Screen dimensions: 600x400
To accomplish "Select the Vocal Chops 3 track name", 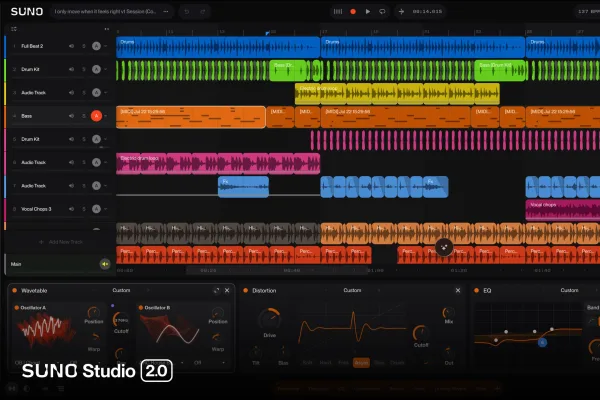I will (x=36, y=209).
